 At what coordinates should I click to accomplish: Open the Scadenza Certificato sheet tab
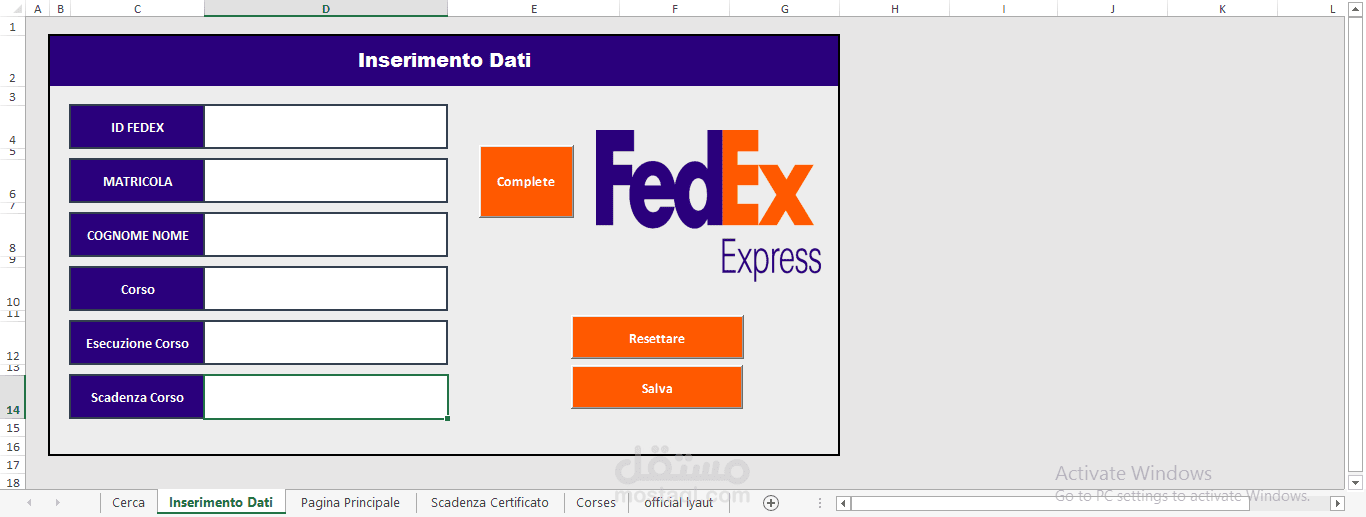click(490, 502)
